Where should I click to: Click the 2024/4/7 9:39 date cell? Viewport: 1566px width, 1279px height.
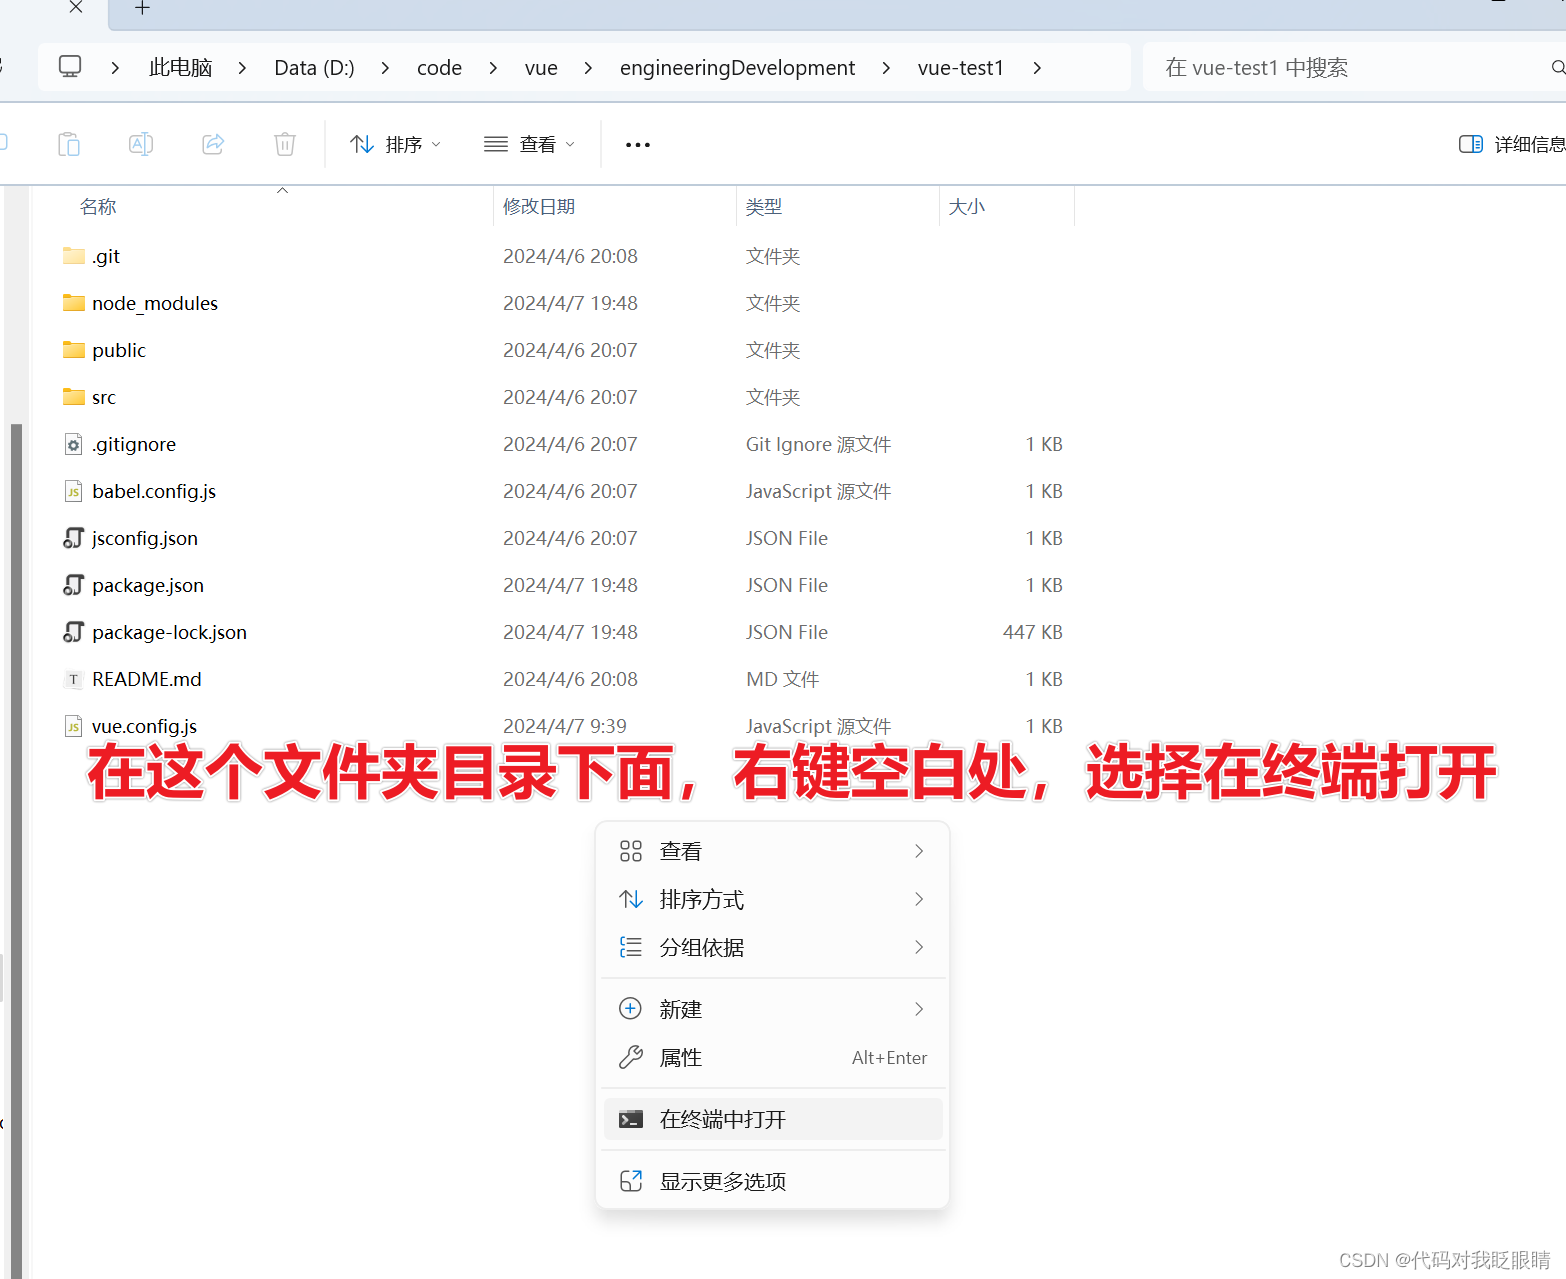[x=565, y=726]
